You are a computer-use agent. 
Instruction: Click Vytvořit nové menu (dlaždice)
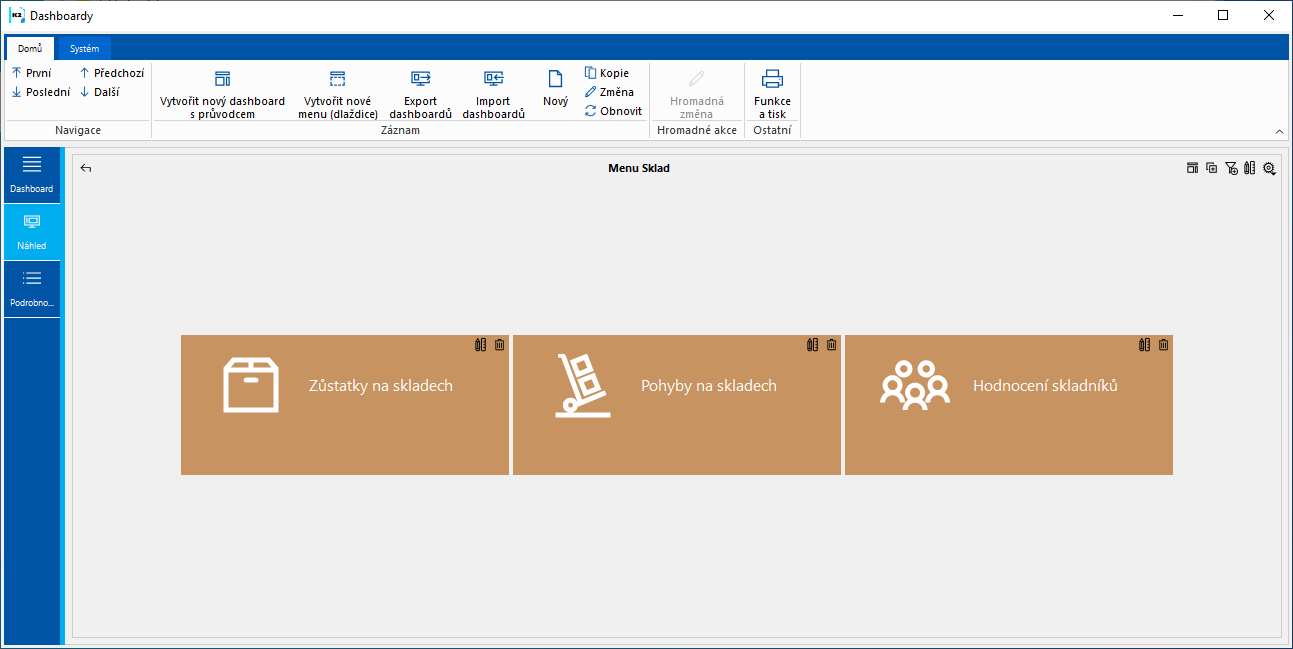(x=338, y=94)
